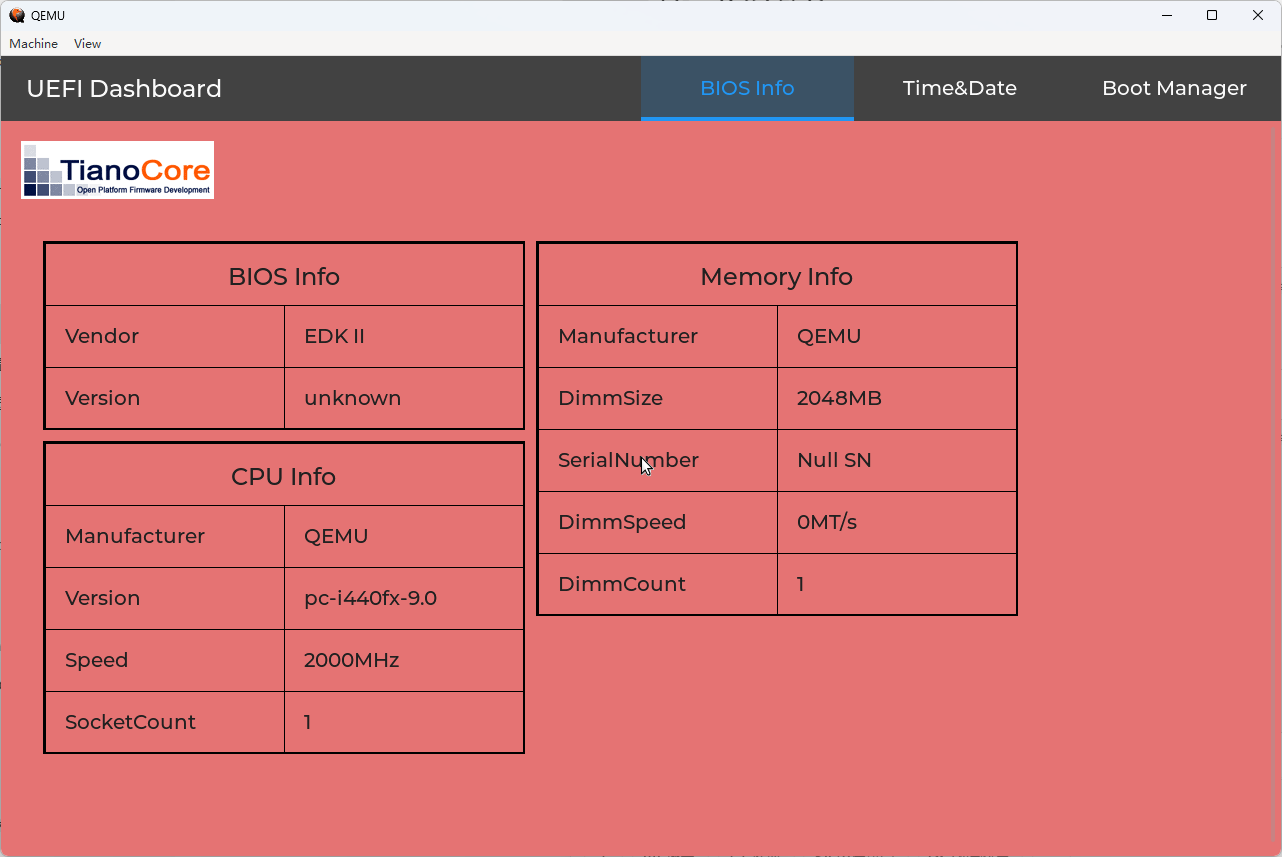Click the QEMU app icon in title bar
The height and width of the screenshot is (857, 1282).
[x=17, y=15]
